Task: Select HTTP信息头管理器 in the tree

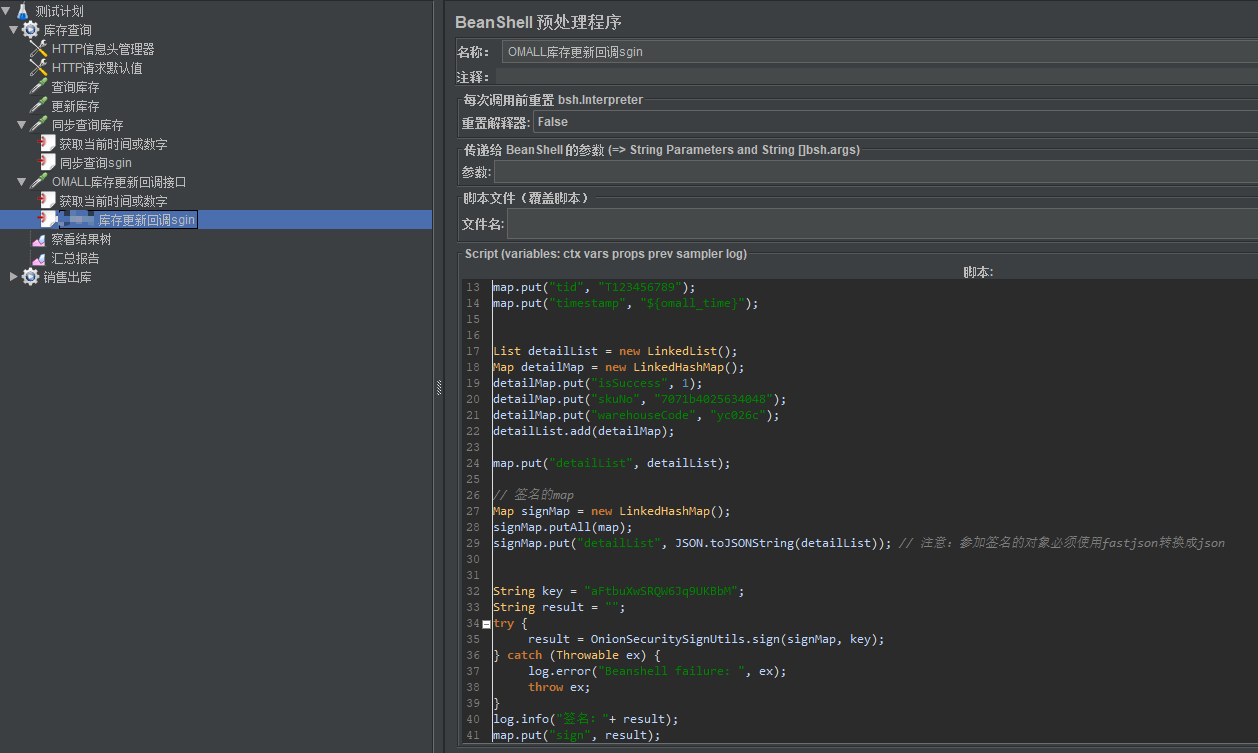Action: [103, 49]
